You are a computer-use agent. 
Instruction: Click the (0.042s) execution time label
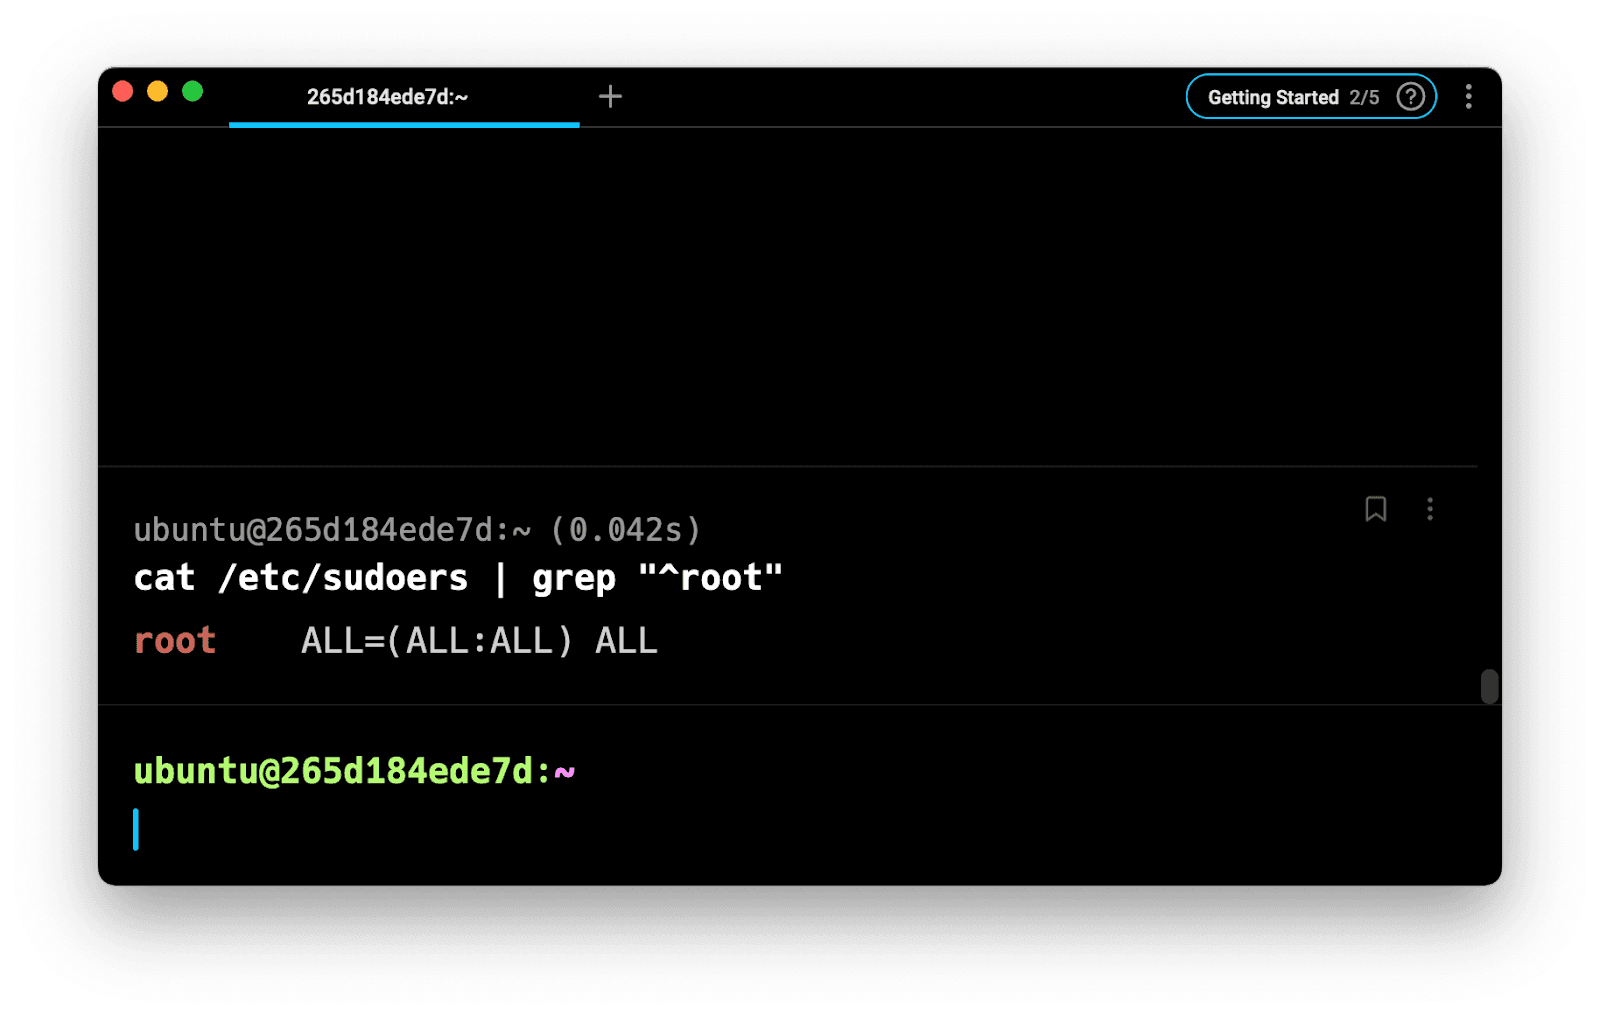(625, 529)
